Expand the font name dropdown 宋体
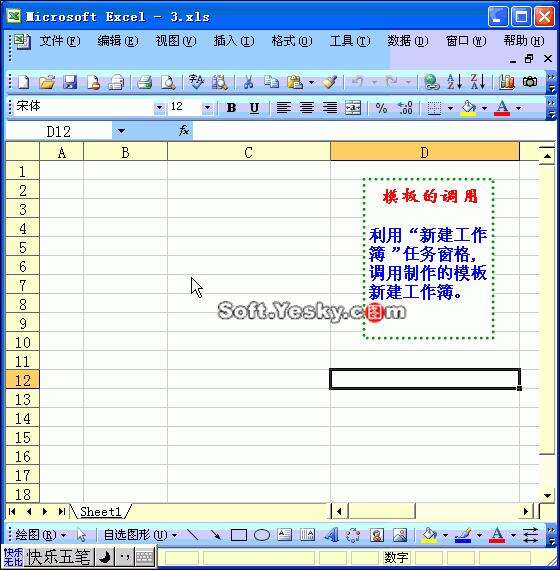This screenshot has height=570, width=560. click(159, 108)
